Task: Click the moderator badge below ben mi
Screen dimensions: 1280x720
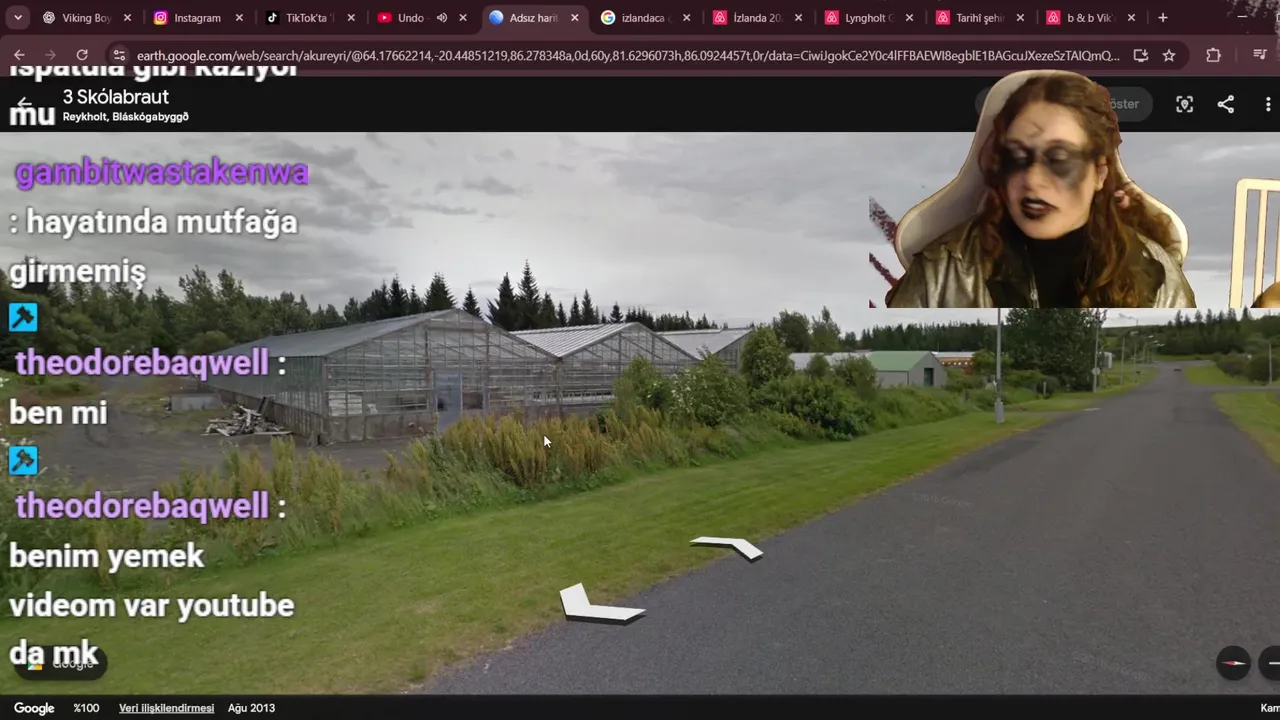Action: [x=23, y=460]
